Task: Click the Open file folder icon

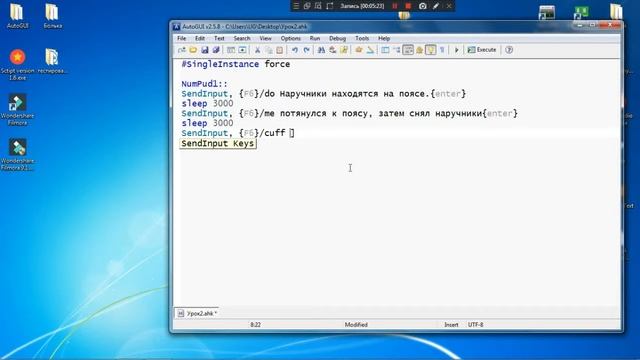Action: (x=193, y=50)
